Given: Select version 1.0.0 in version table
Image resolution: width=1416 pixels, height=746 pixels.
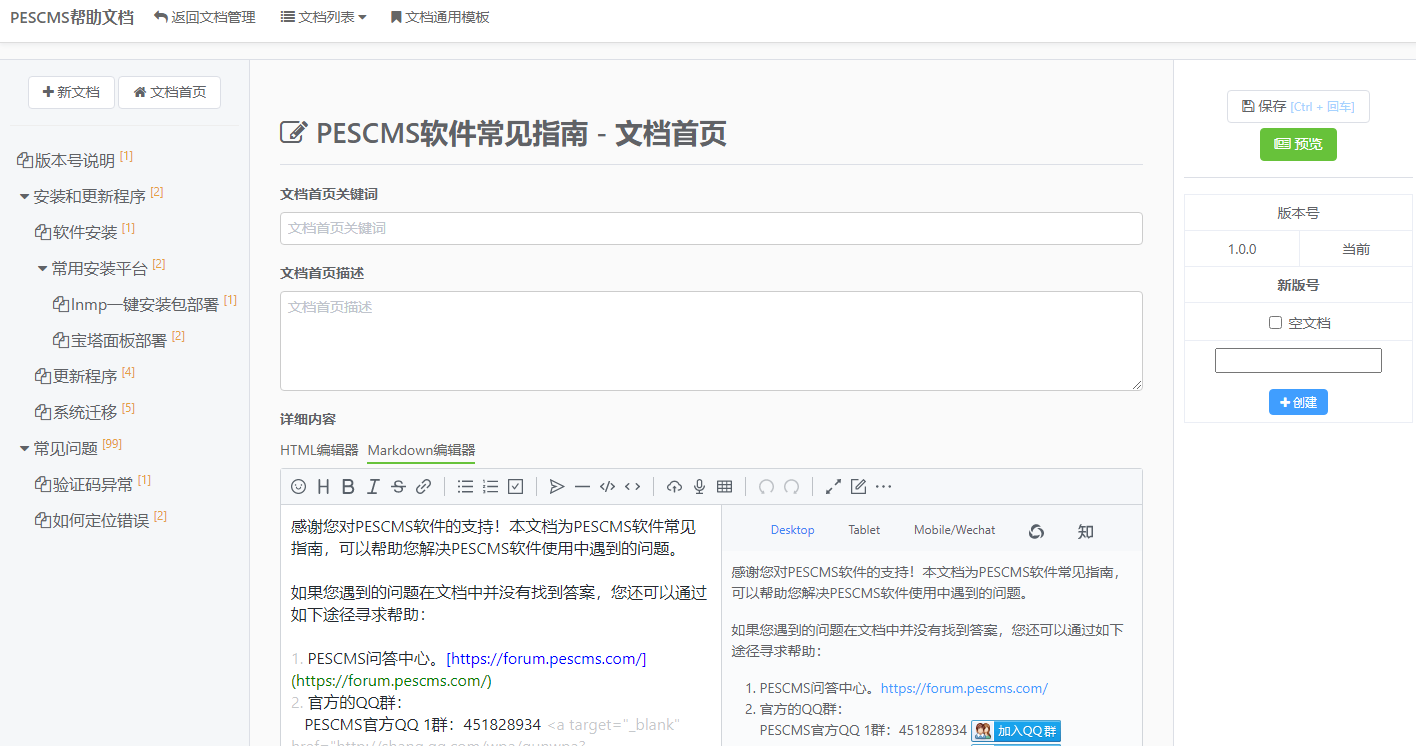Looking at the screenshot, I should (x=1242, y=249).
